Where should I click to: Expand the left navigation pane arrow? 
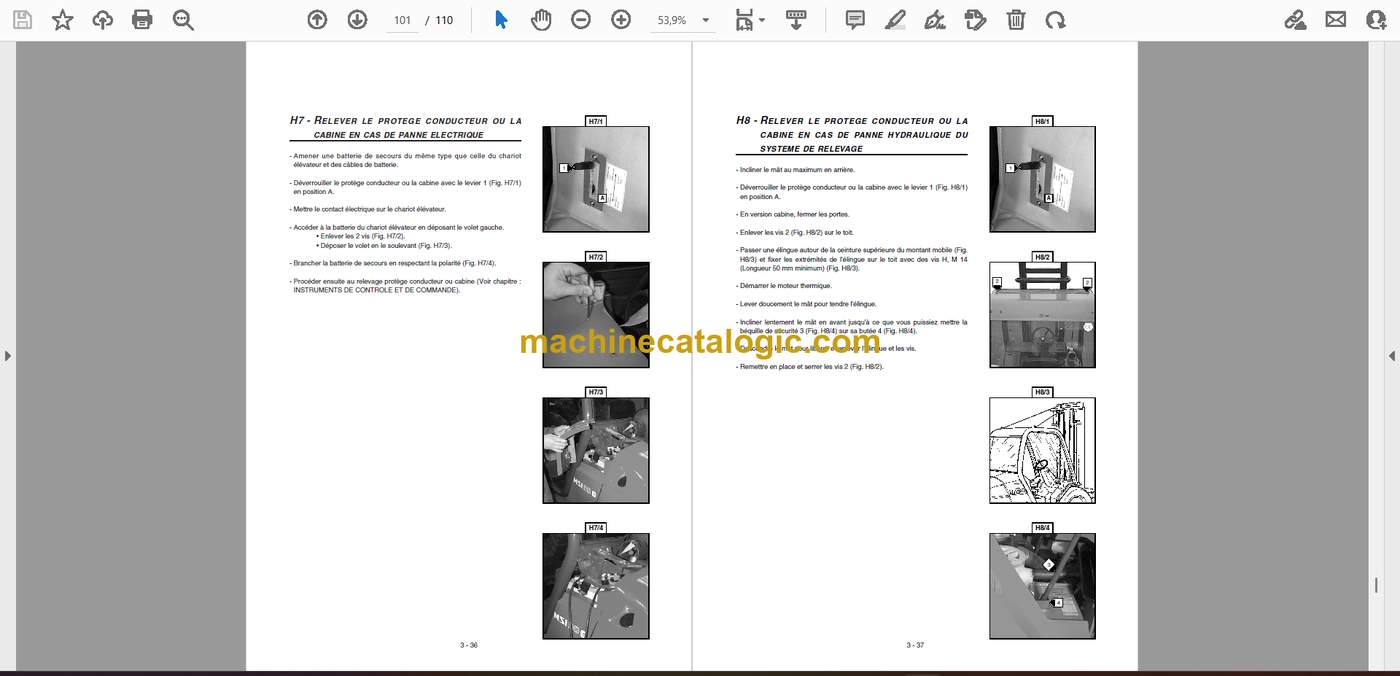7,355
